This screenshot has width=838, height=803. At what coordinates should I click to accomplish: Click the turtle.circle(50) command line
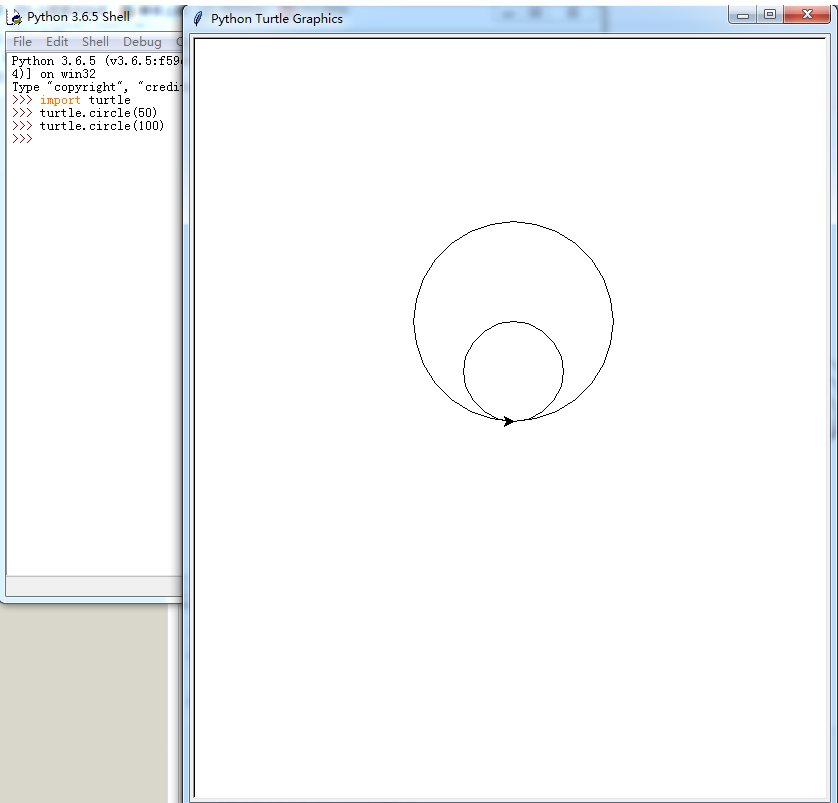pyautogui.click(x=98, y=113)
